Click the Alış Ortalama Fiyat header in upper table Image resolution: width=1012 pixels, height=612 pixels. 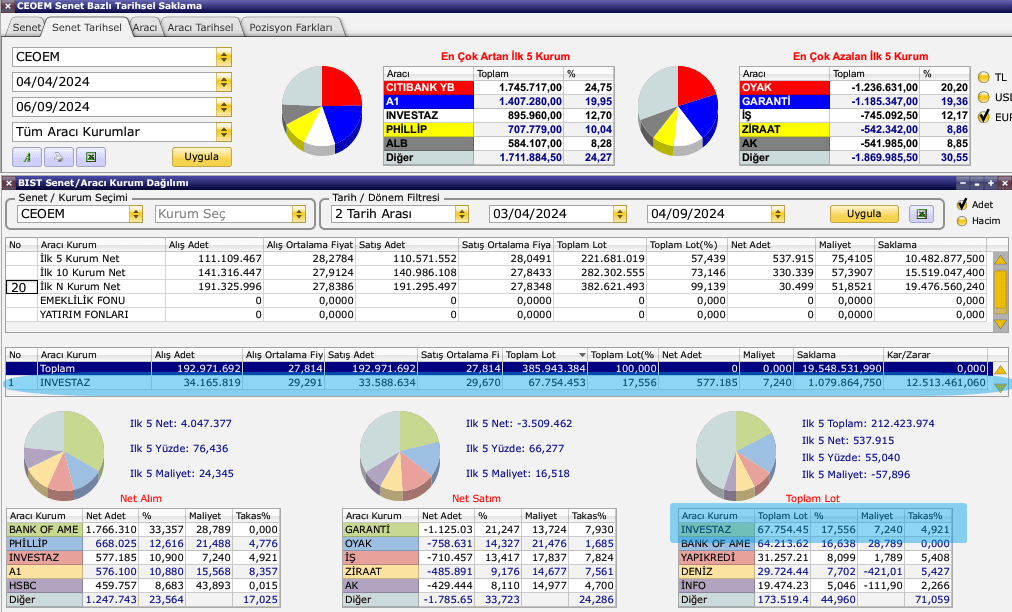point(310,245)
